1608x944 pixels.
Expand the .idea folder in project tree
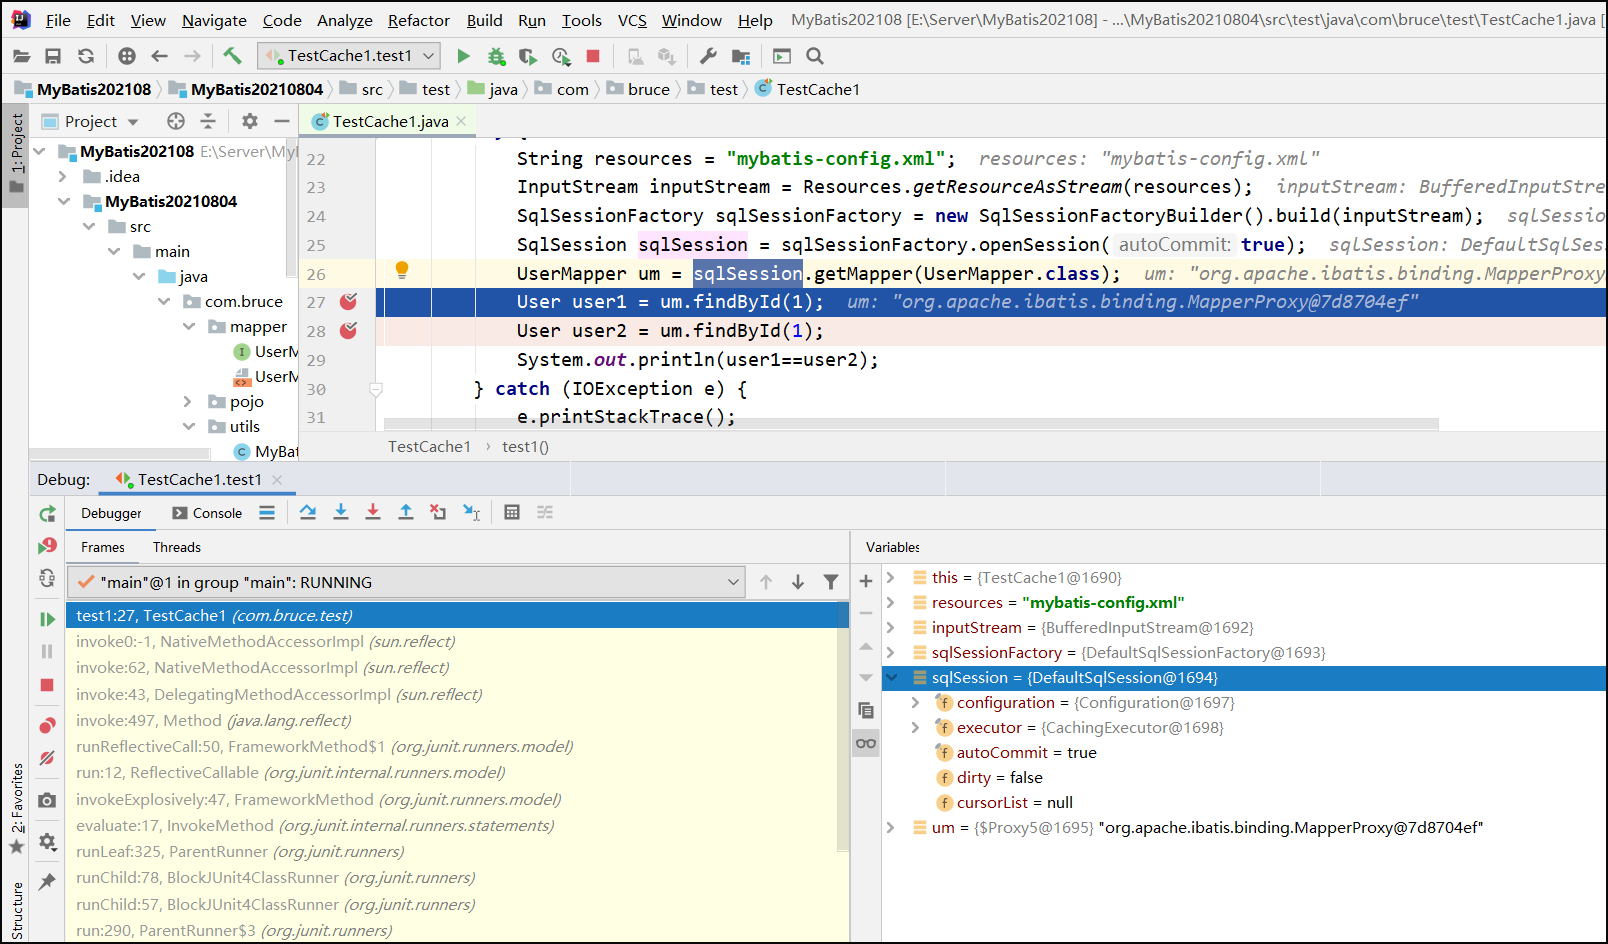(63, 177)
